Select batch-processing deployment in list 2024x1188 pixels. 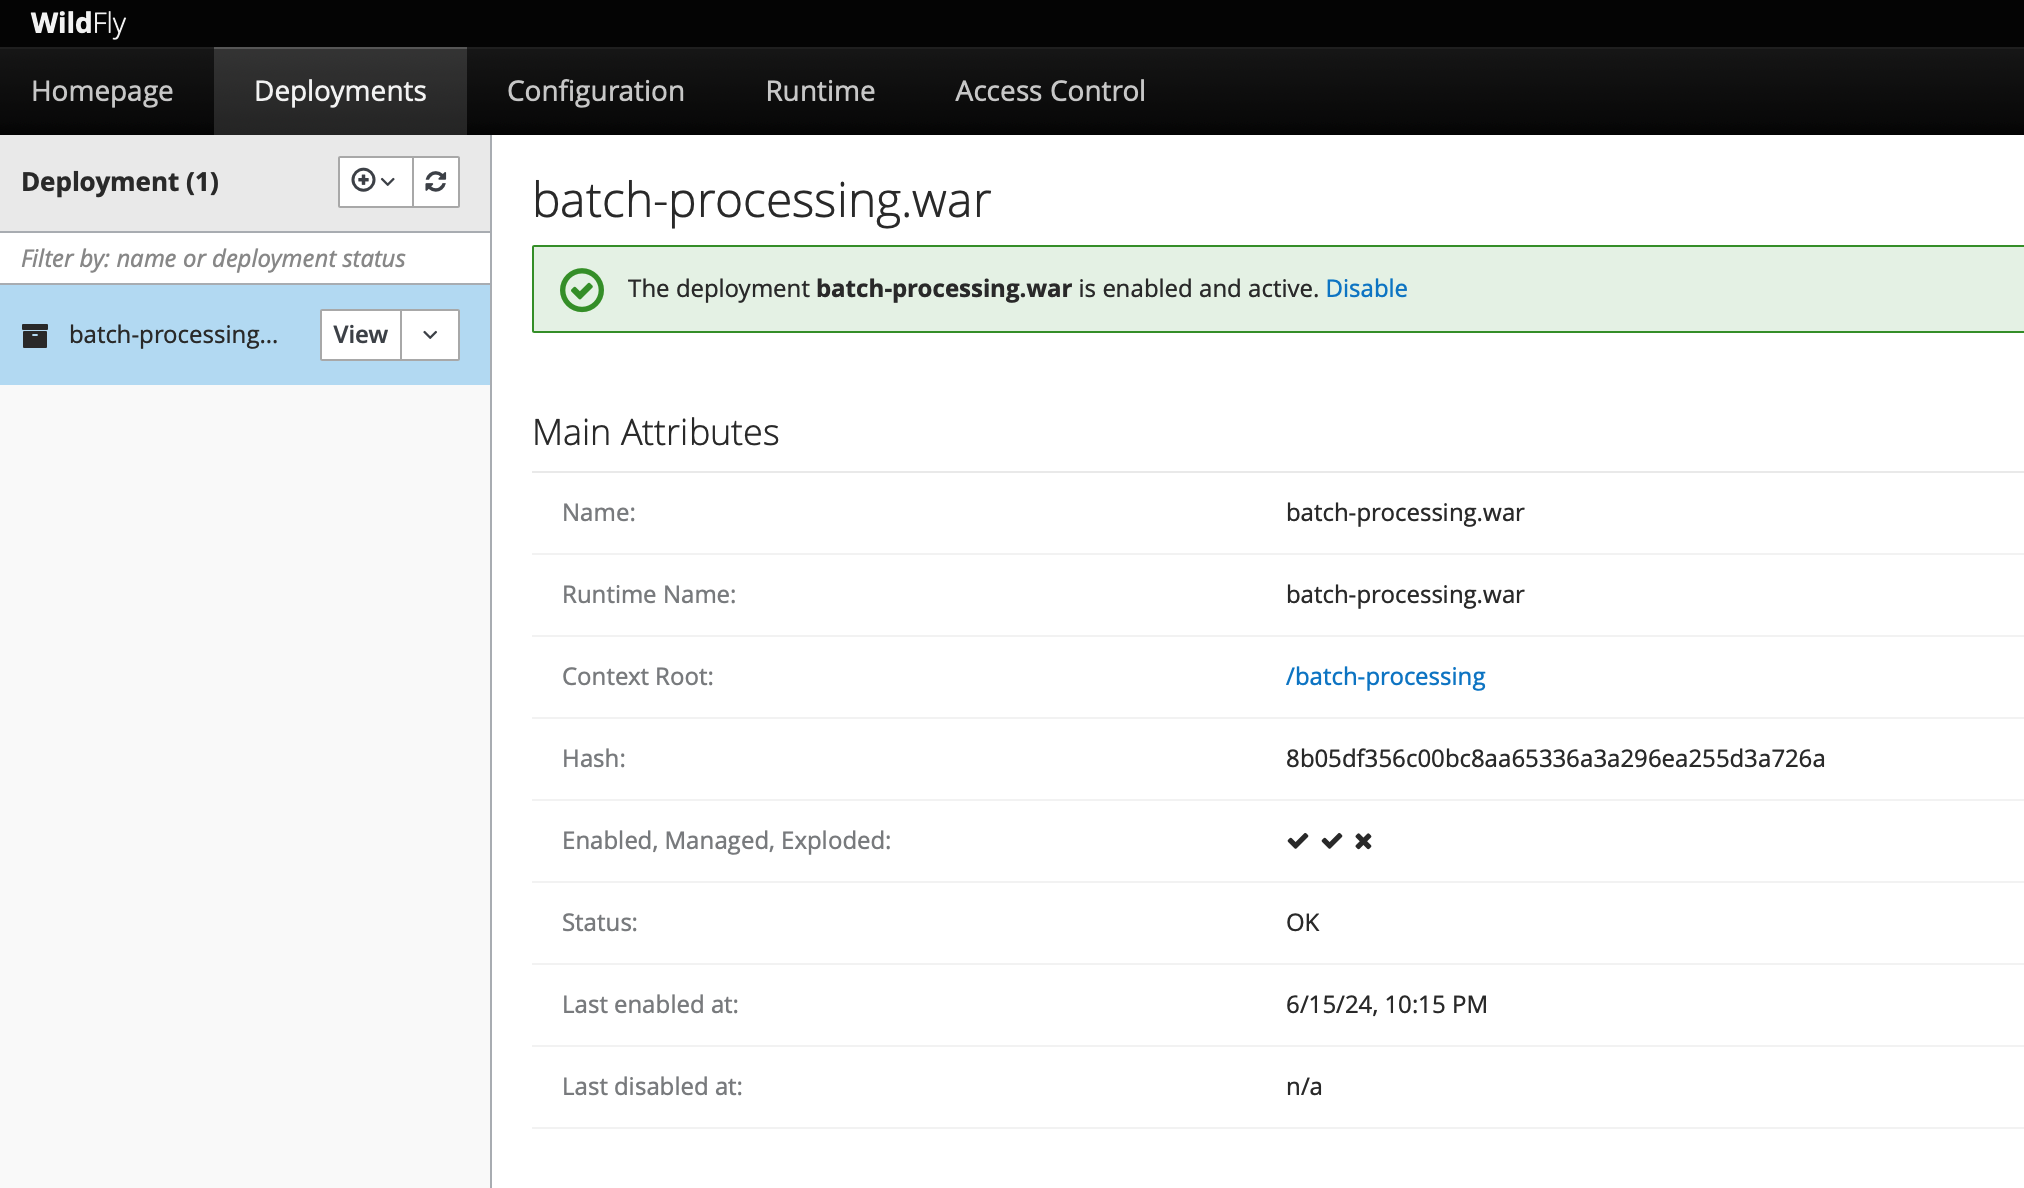pyautogui.click(x=173, y=335)
